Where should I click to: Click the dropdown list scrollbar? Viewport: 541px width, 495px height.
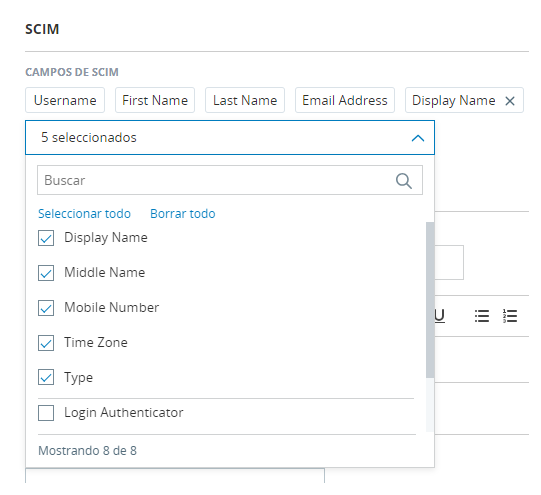pyautogui.click(x=430, y=299)
